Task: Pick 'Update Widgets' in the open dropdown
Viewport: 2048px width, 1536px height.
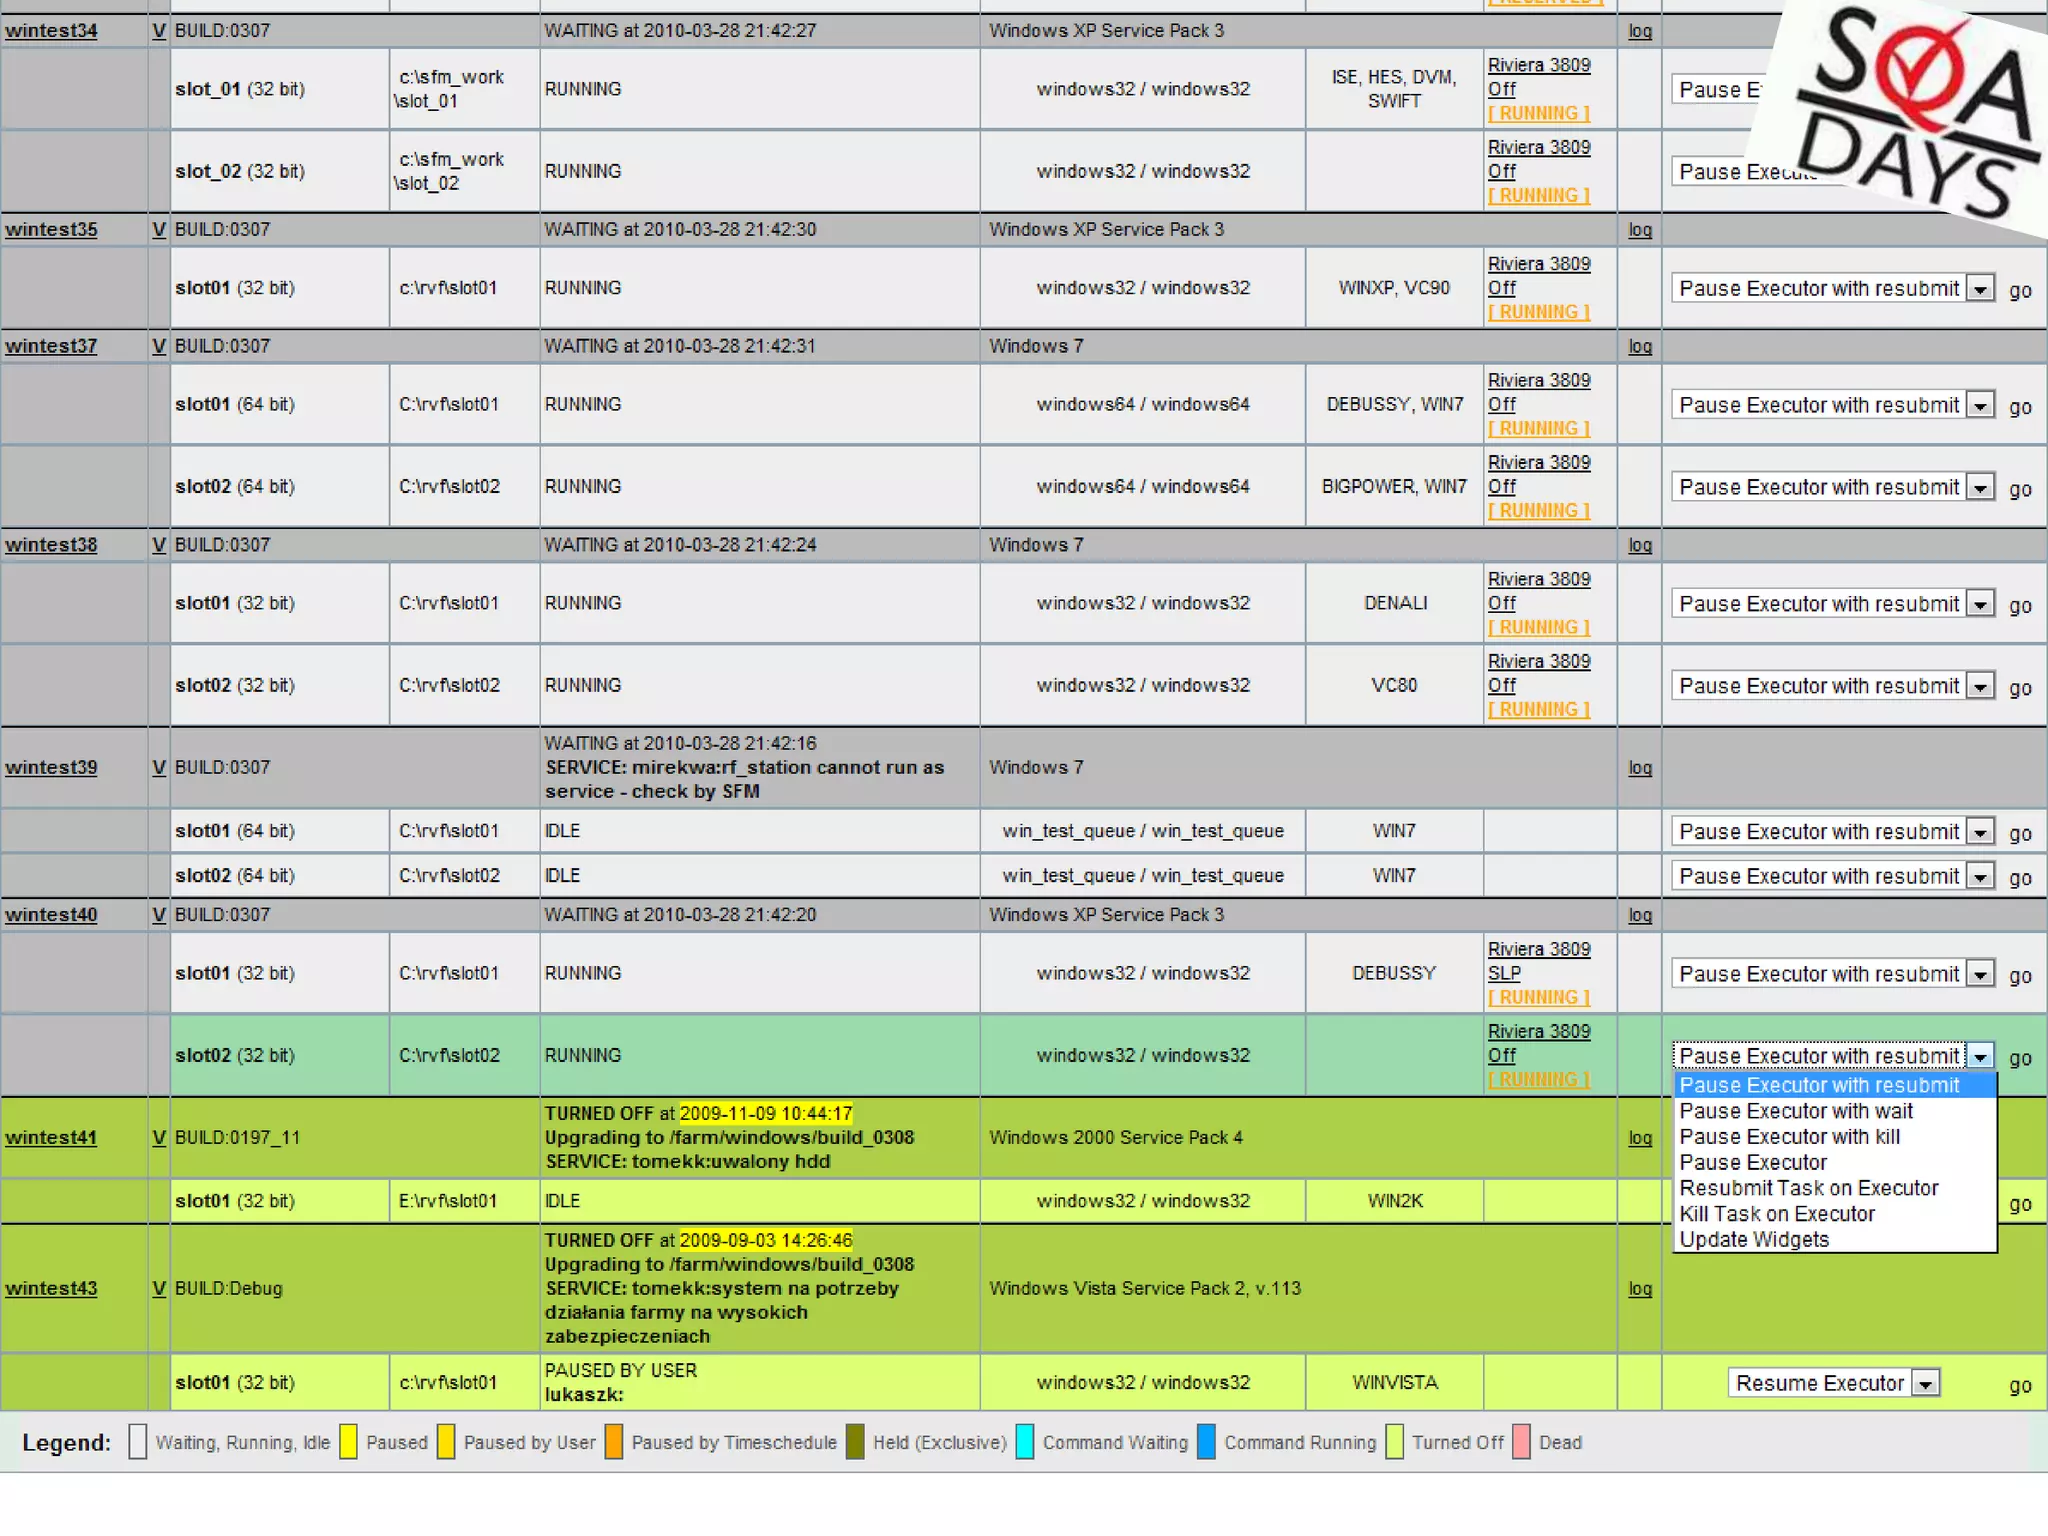Action: tap(1753, 1239)
